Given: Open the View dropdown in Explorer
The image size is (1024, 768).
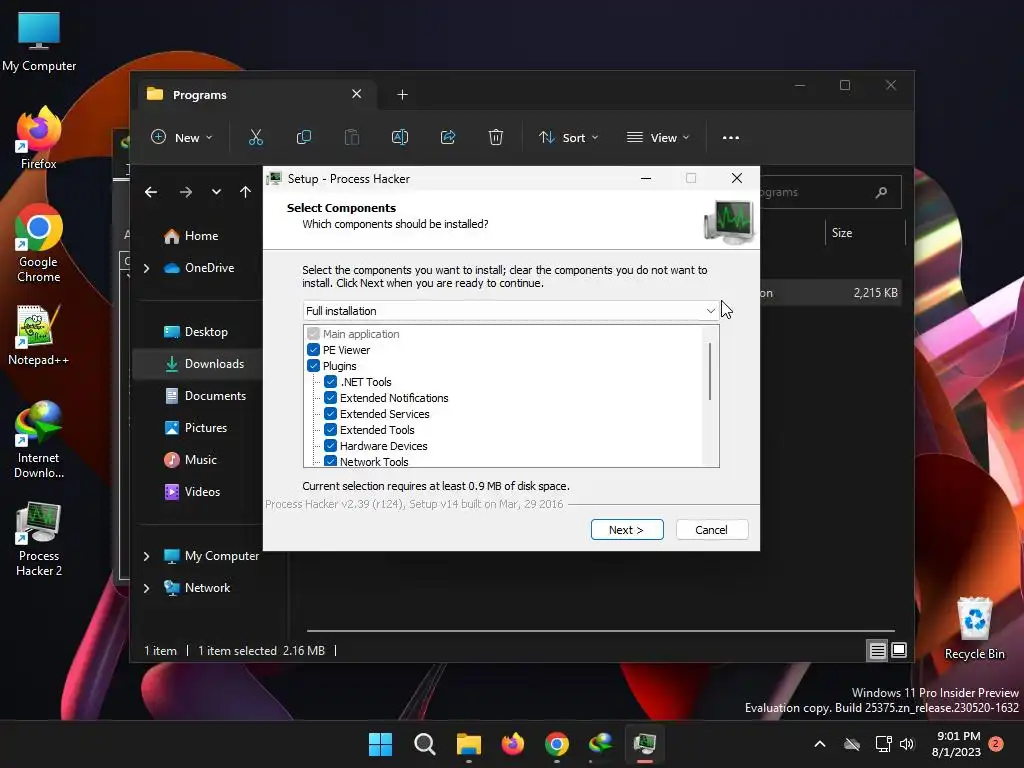Looking at the screenshot, I should [x=658, y=138].
